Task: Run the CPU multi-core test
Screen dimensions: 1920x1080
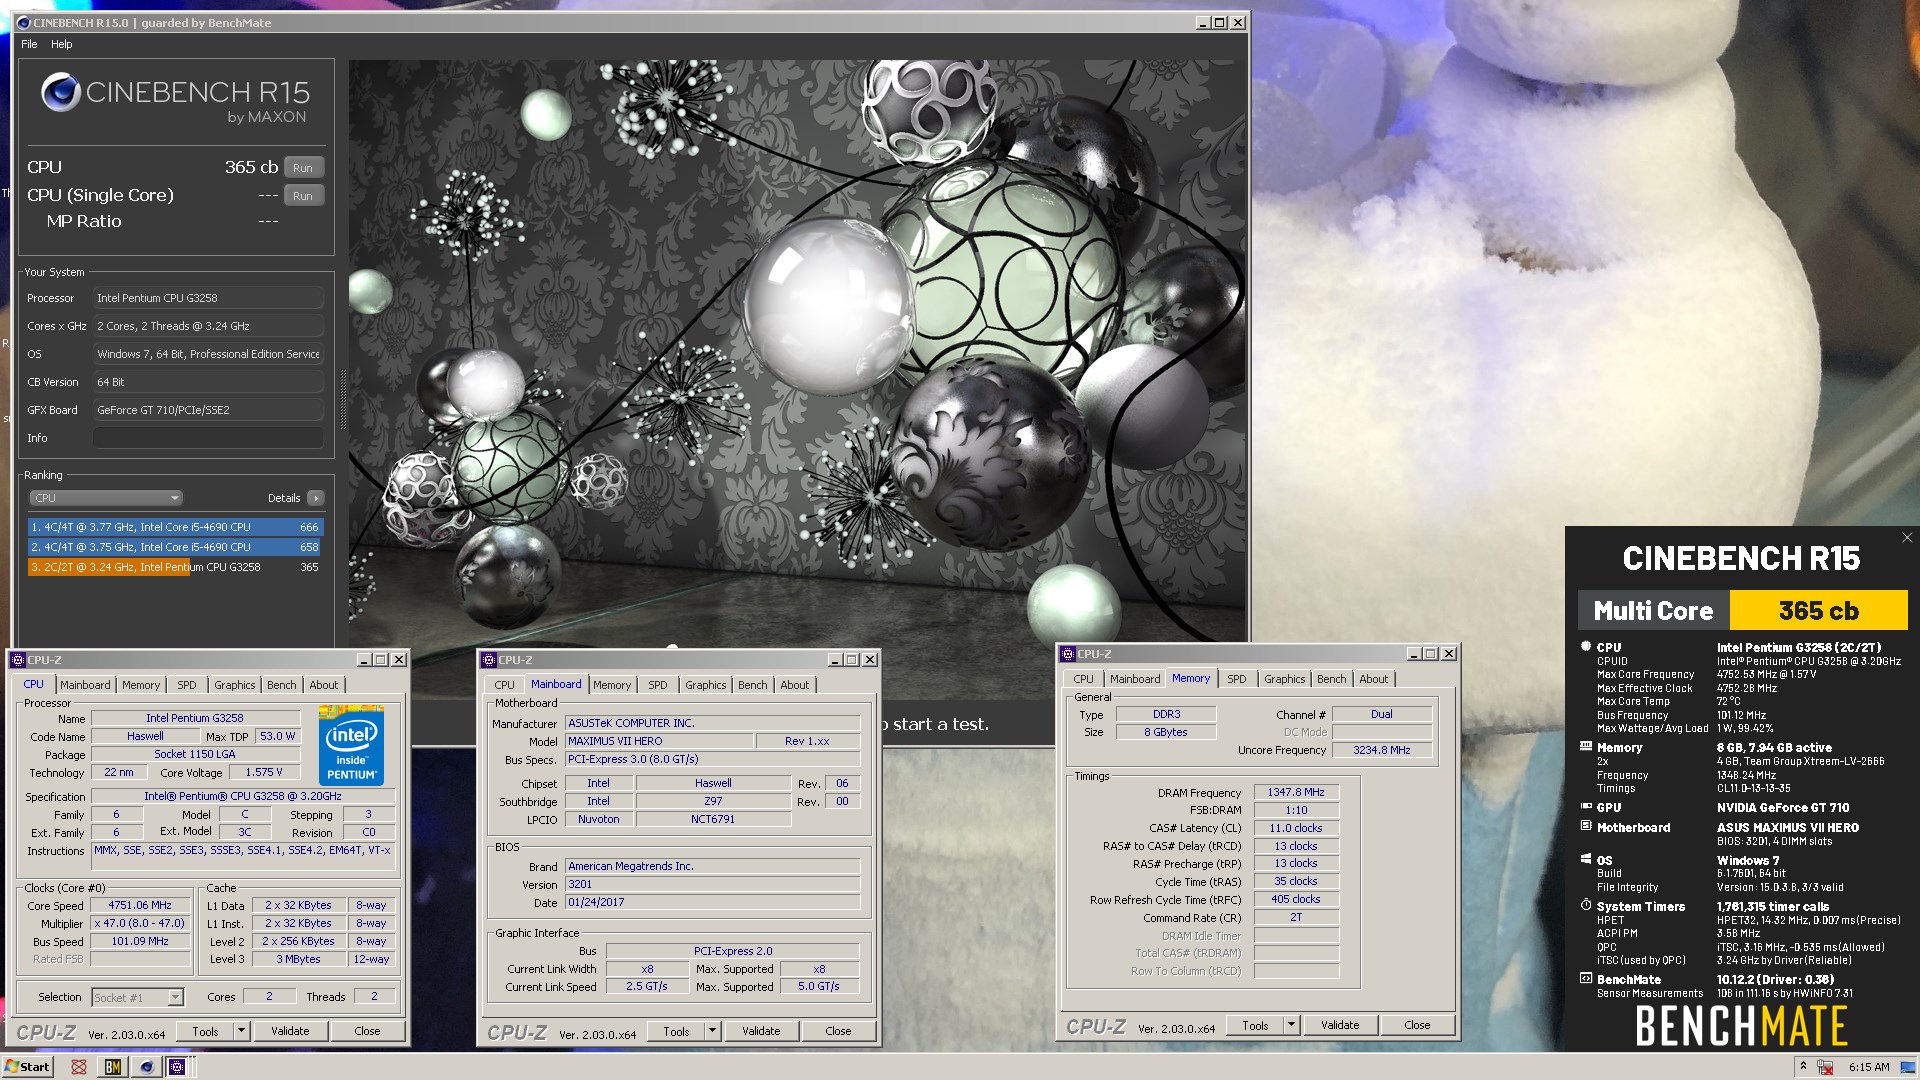Action: coord(304,168)
